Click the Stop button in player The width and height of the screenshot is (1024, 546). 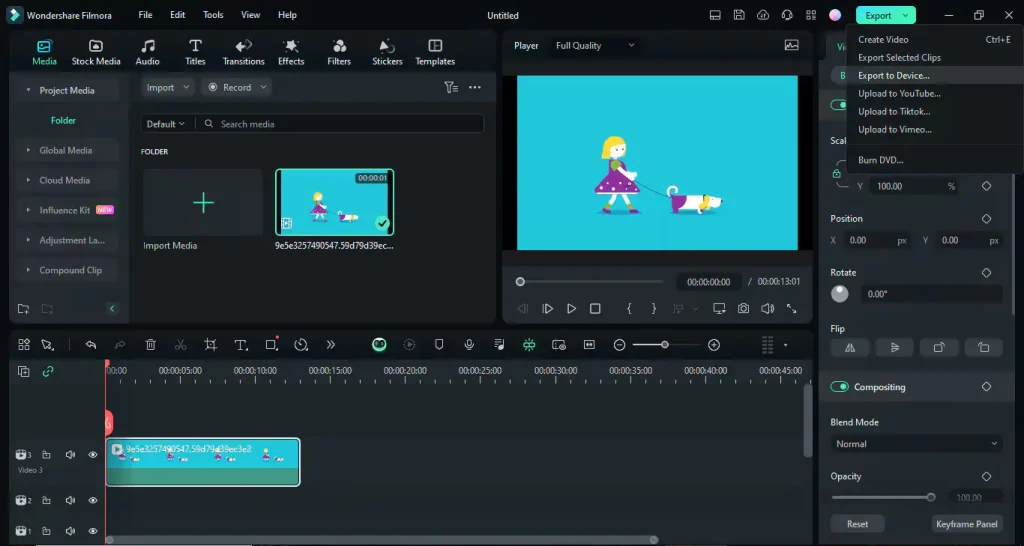pyautogui.click(x=595, y=309)
